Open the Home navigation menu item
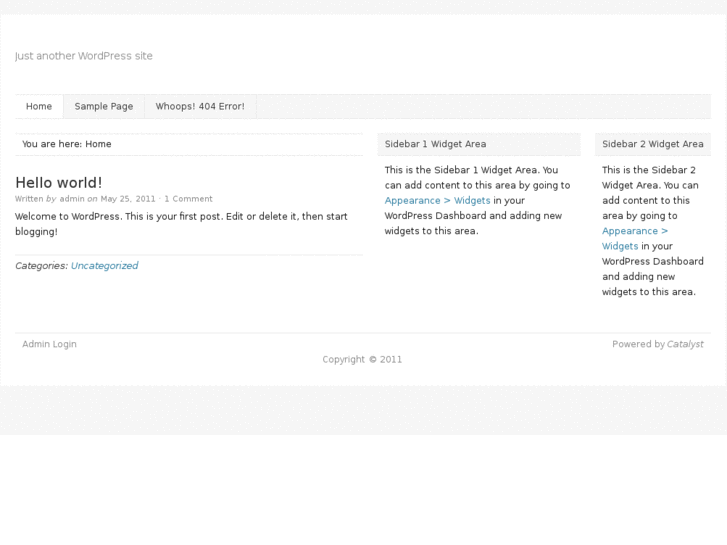This screenshot has height=545, width=727. point(39,106)
